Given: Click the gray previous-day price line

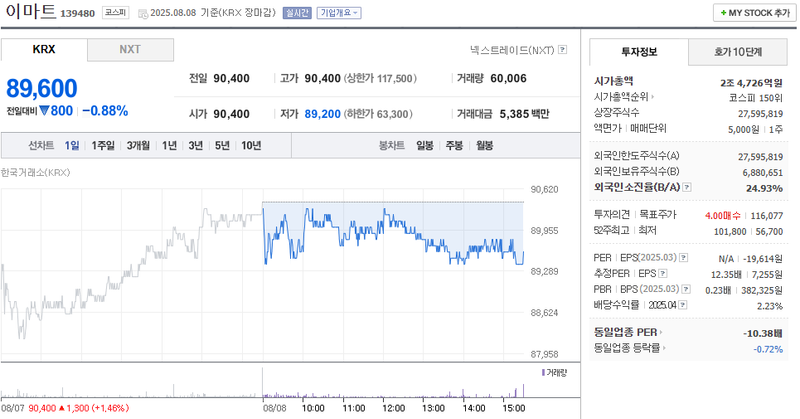Looking at the screenshot, I should pyautogui.click(x=132, y=274).
